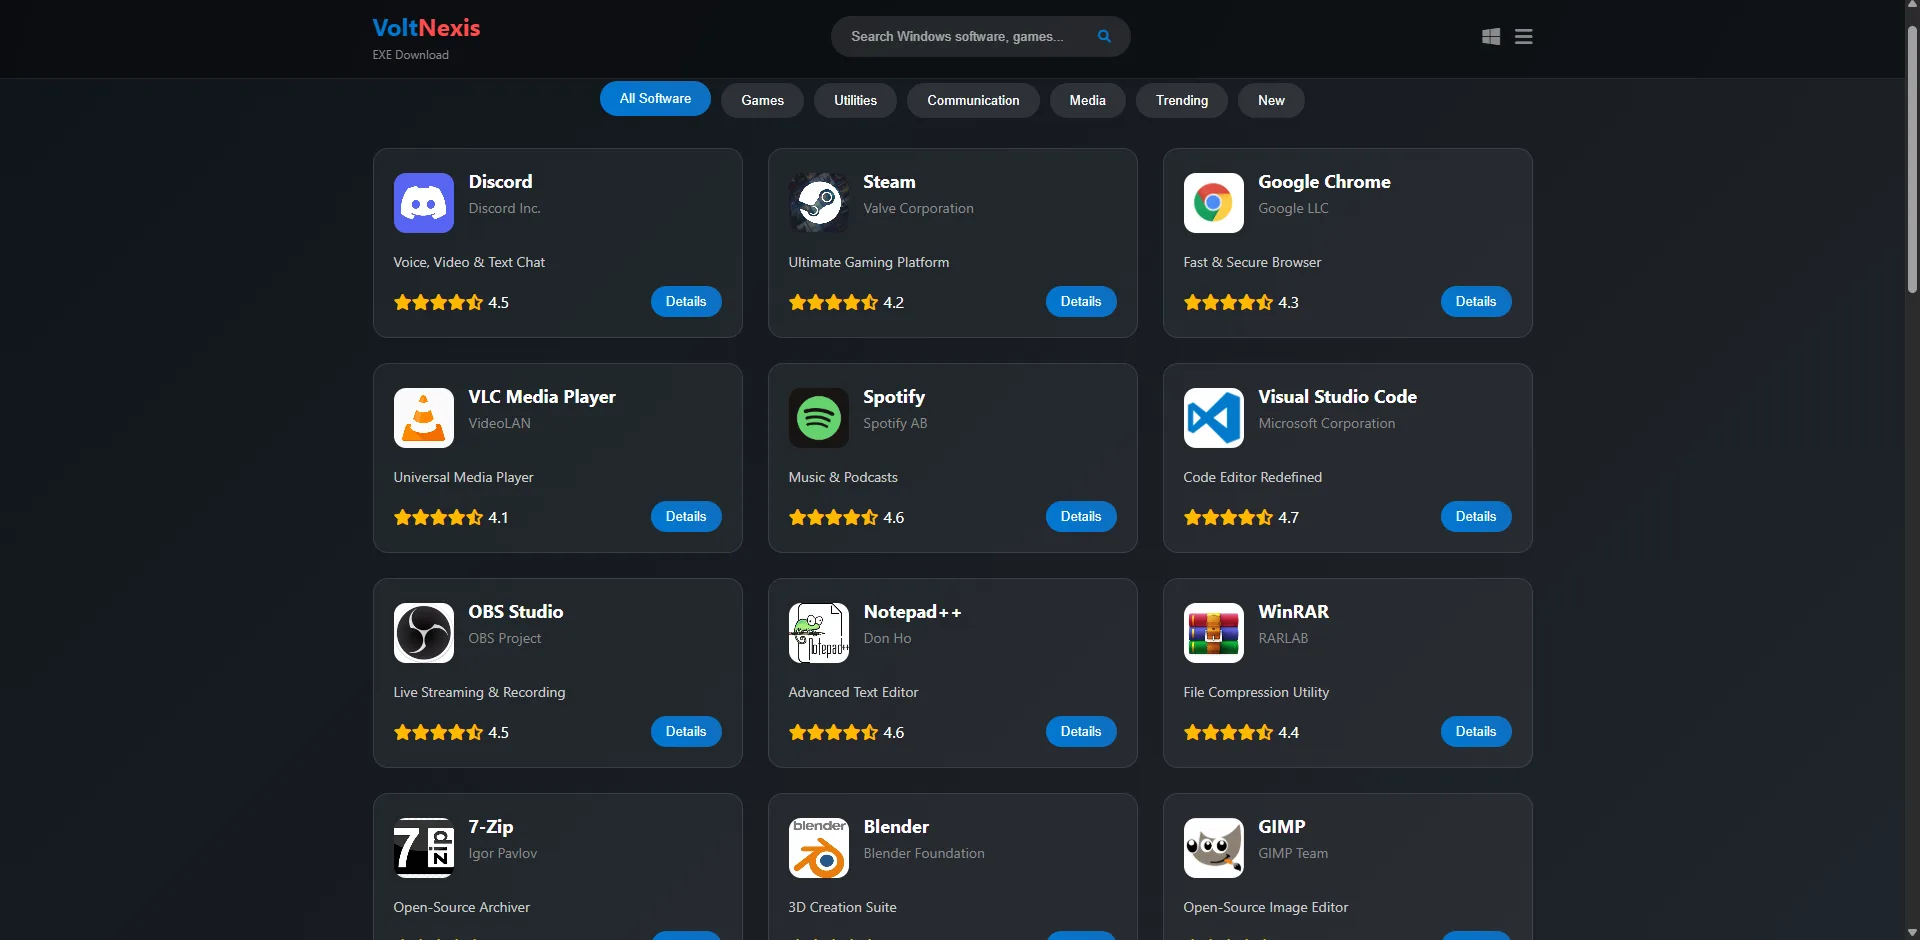Viewport: 1920px width, 940px height.
Task: Click the Discord app icon
Action: click(x=423, y=202)
